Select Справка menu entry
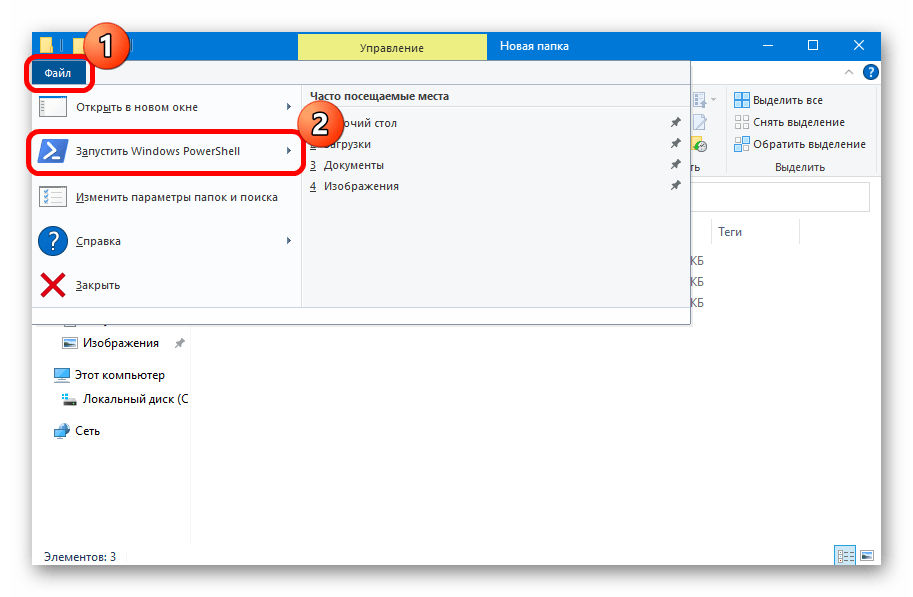This screenshot has width=913, height=597. pyautogui.click(x=166, y=241)
